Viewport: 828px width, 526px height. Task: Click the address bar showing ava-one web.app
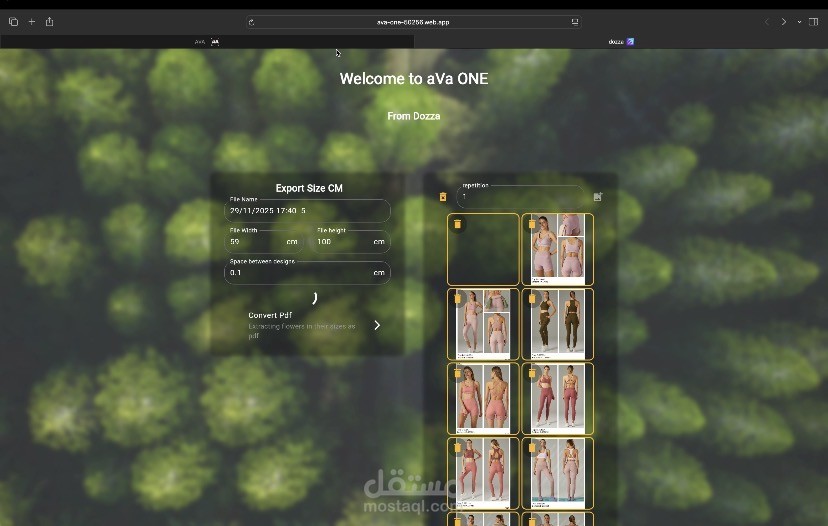[x=413, y=22]
